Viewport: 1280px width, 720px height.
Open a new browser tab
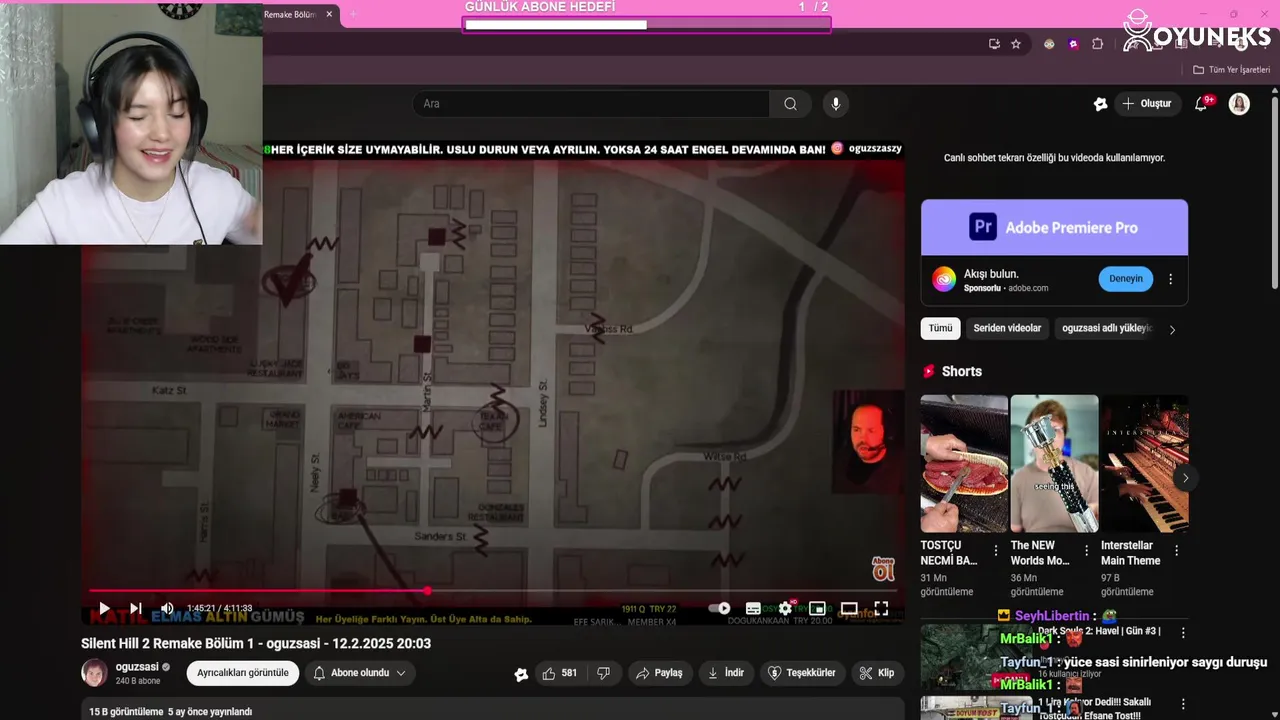pyautogui.click(x=353, y=14)
